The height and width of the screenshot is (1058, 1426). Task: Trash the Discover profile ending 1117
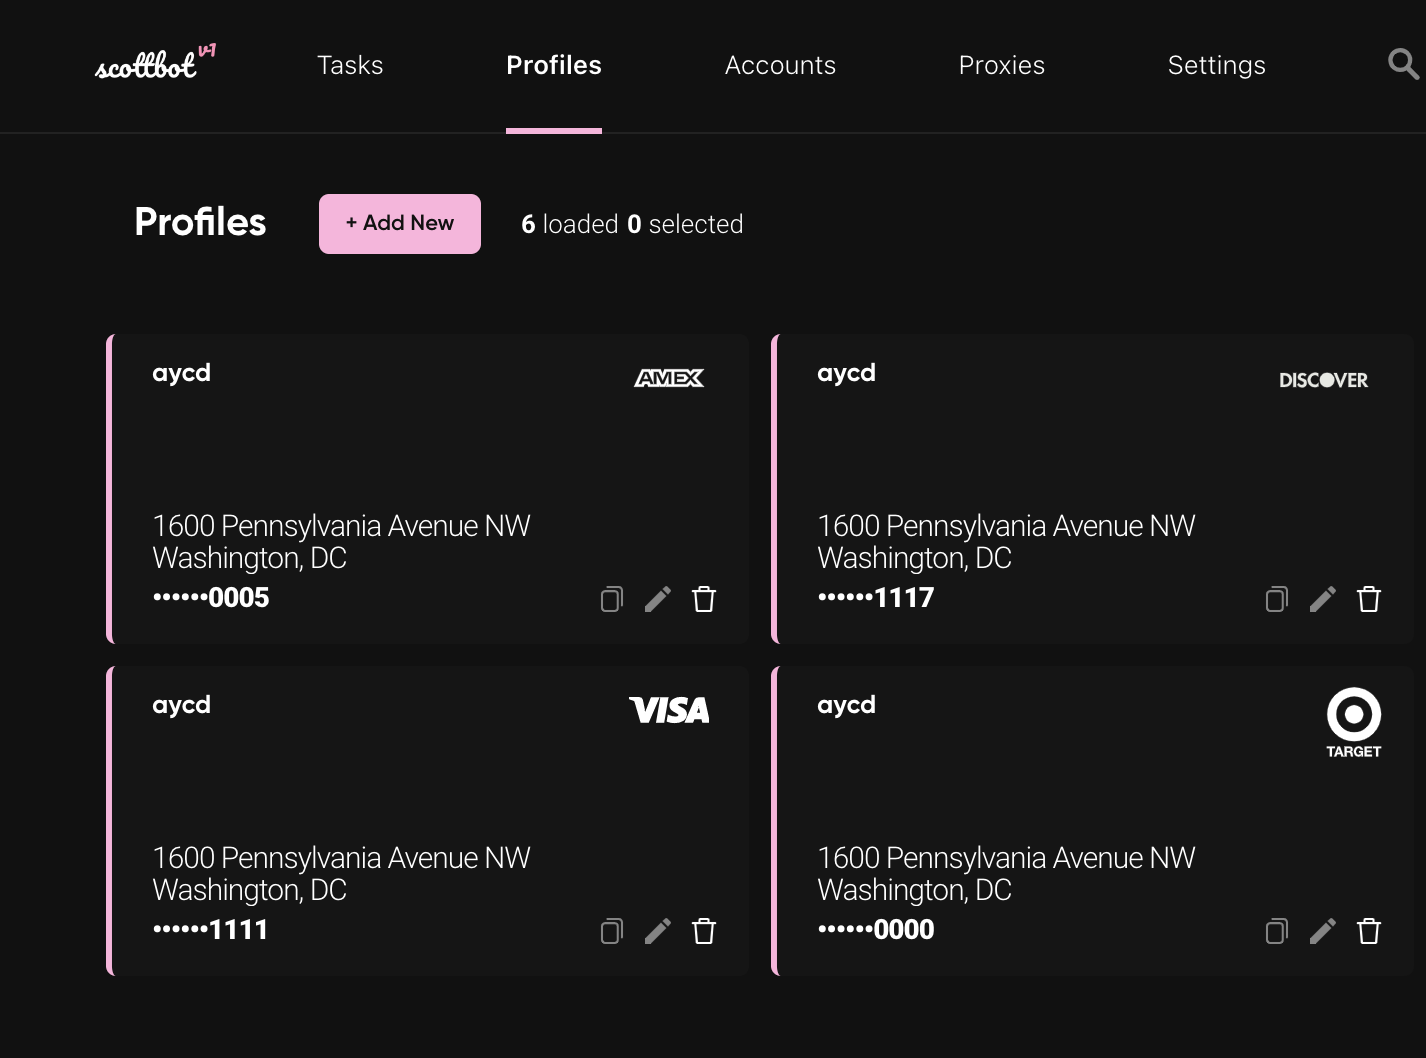coord(1369,598)
